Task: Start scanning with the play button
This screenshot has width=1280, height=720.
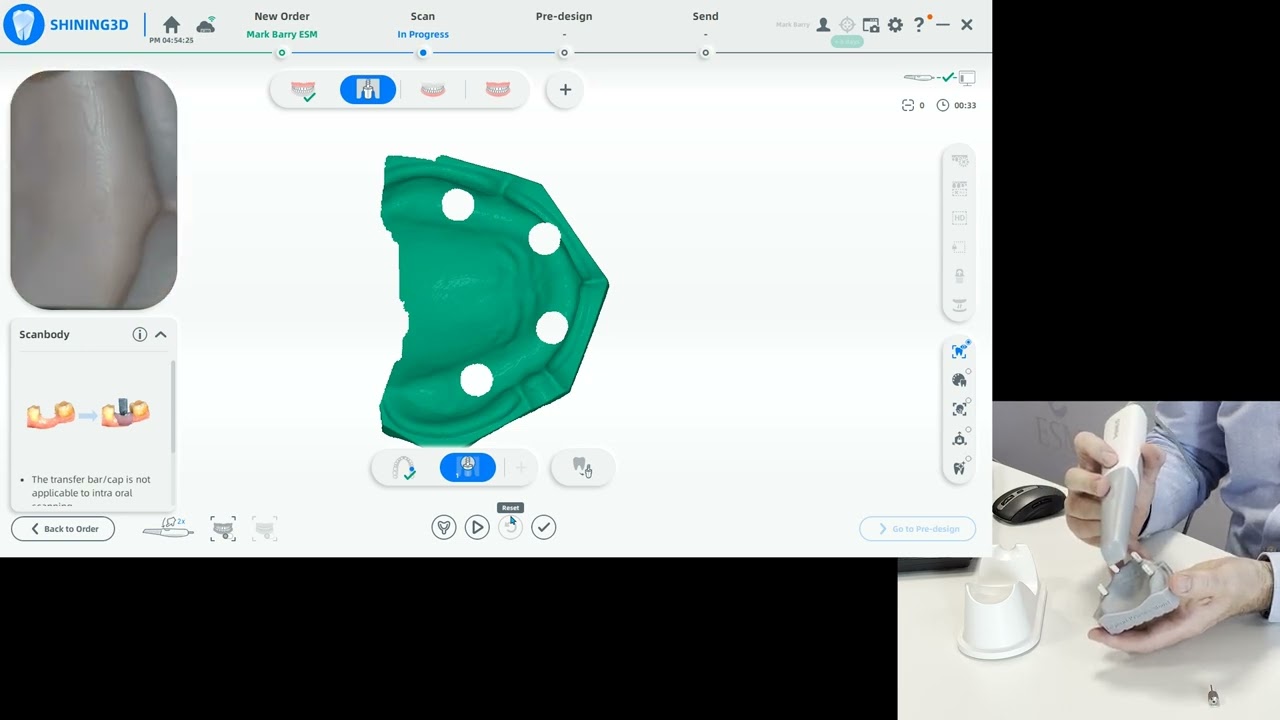Action: point(477,527)
